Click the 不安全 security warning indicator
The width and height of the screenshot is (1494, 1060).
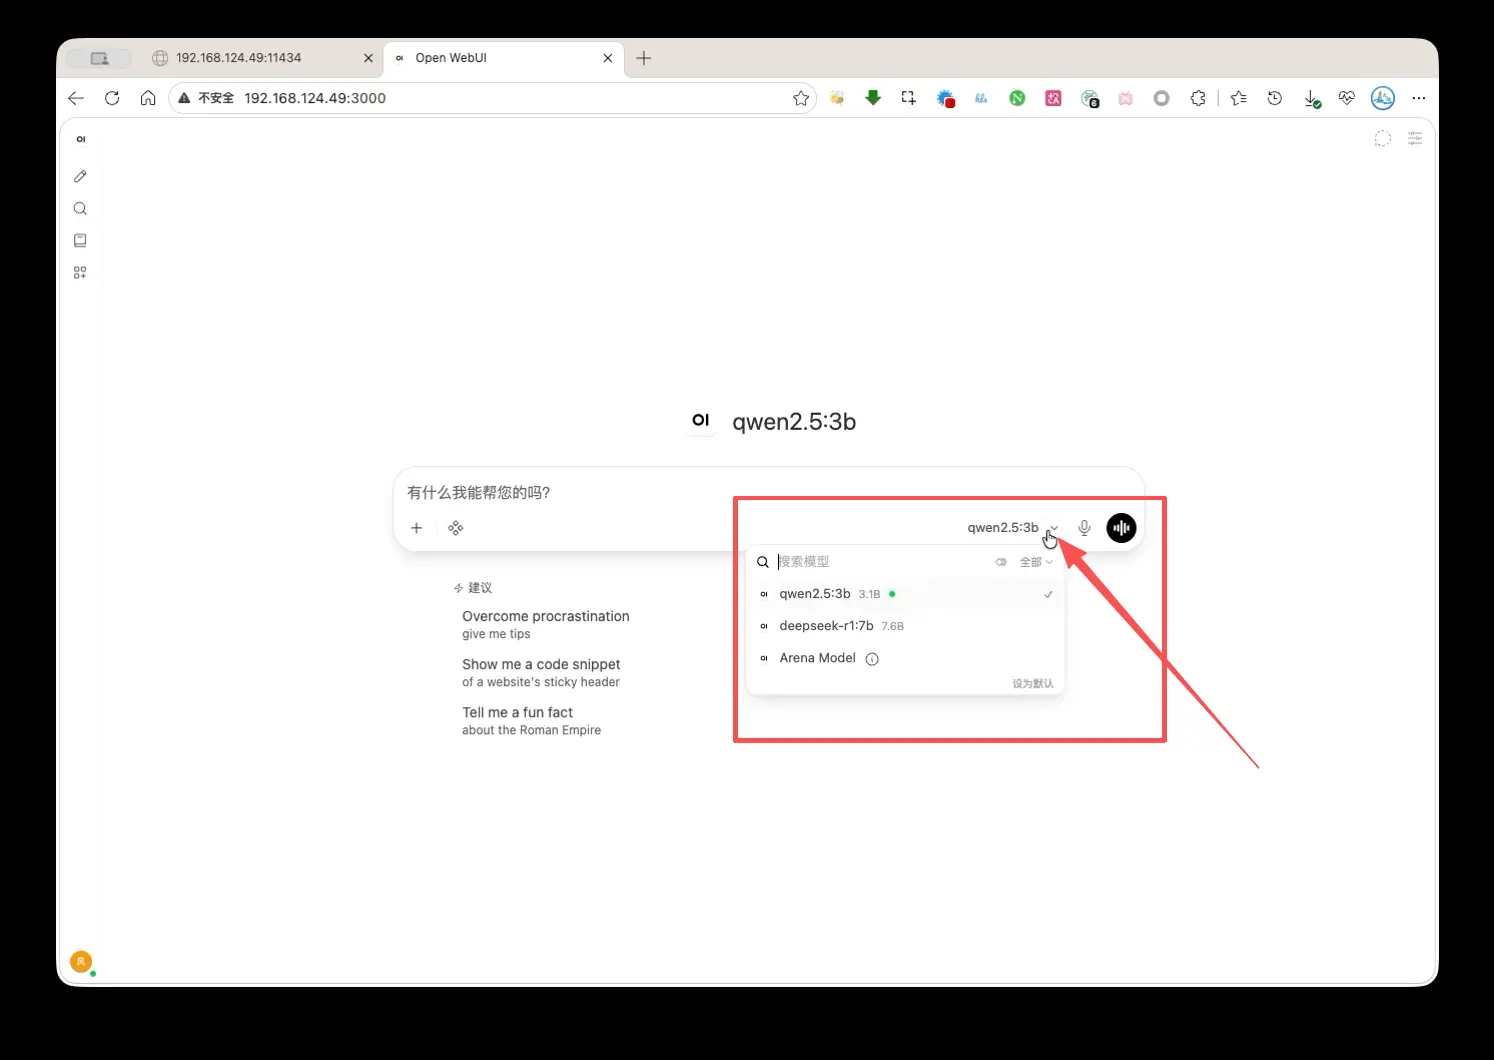click(206, 98)
